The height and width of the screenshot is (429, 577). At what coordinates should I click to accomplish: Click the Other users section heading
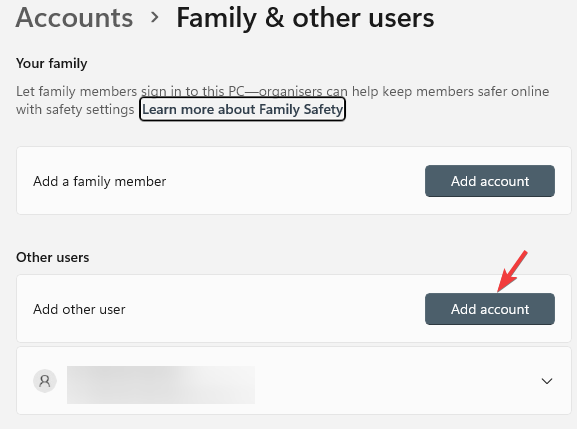click(x=53, y=257)
